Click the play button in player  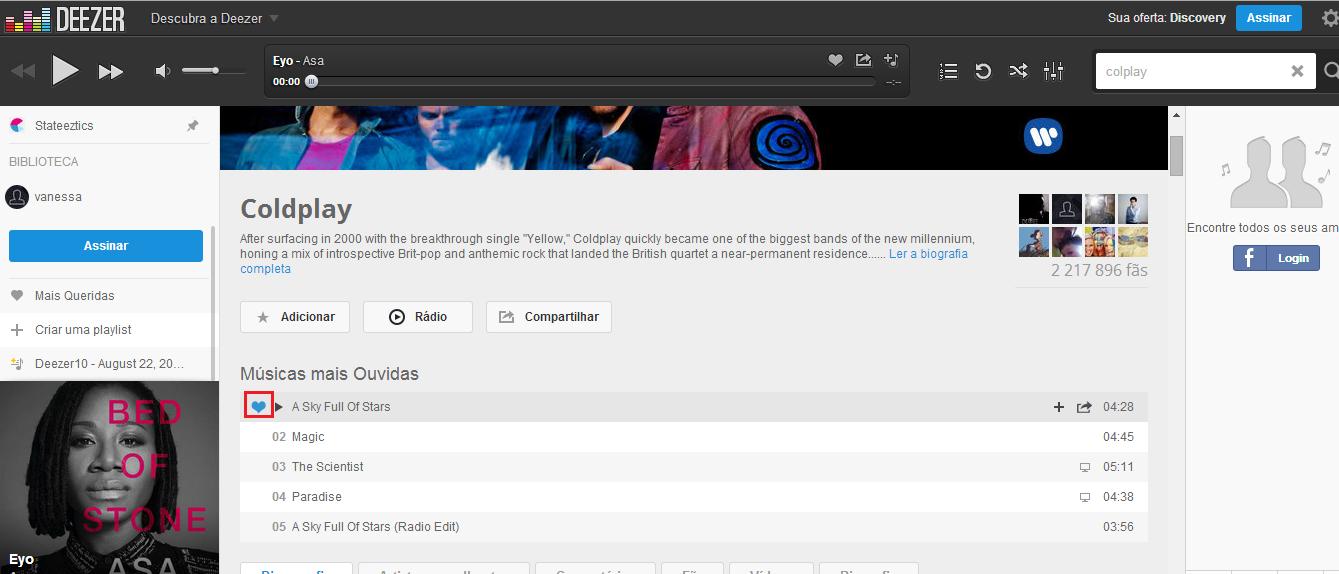65,71
